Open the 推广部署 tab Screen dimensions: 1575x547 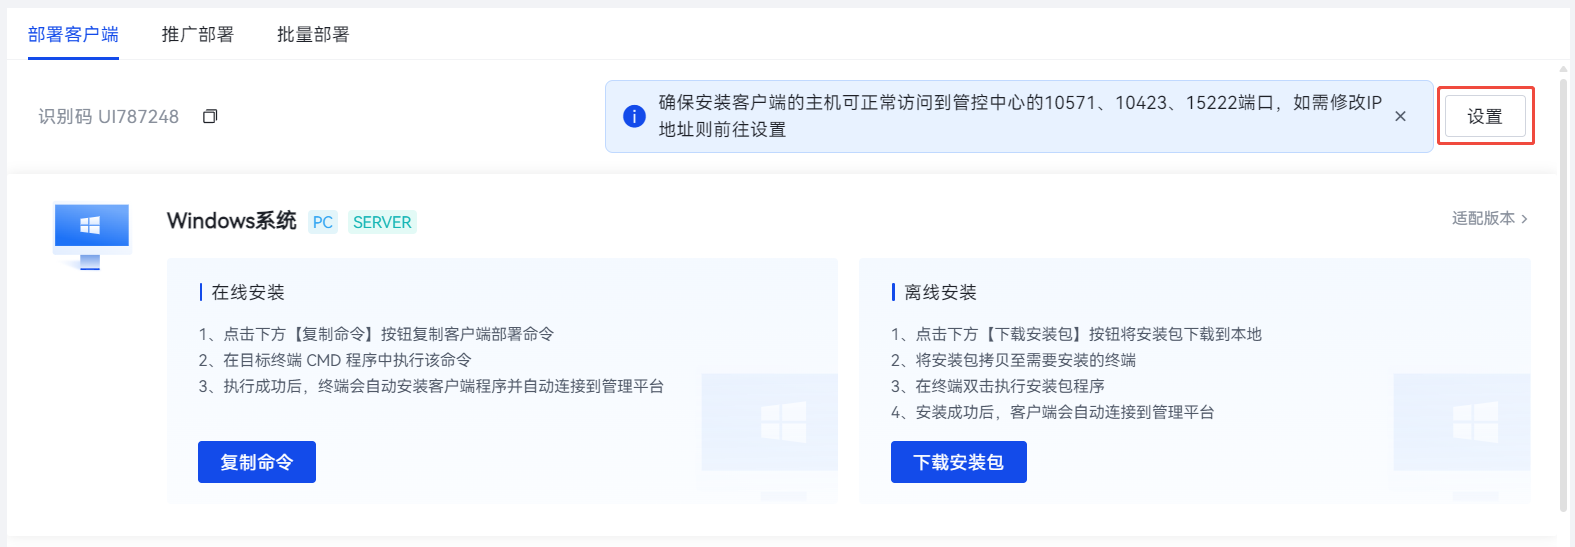[x=197, y=35]
